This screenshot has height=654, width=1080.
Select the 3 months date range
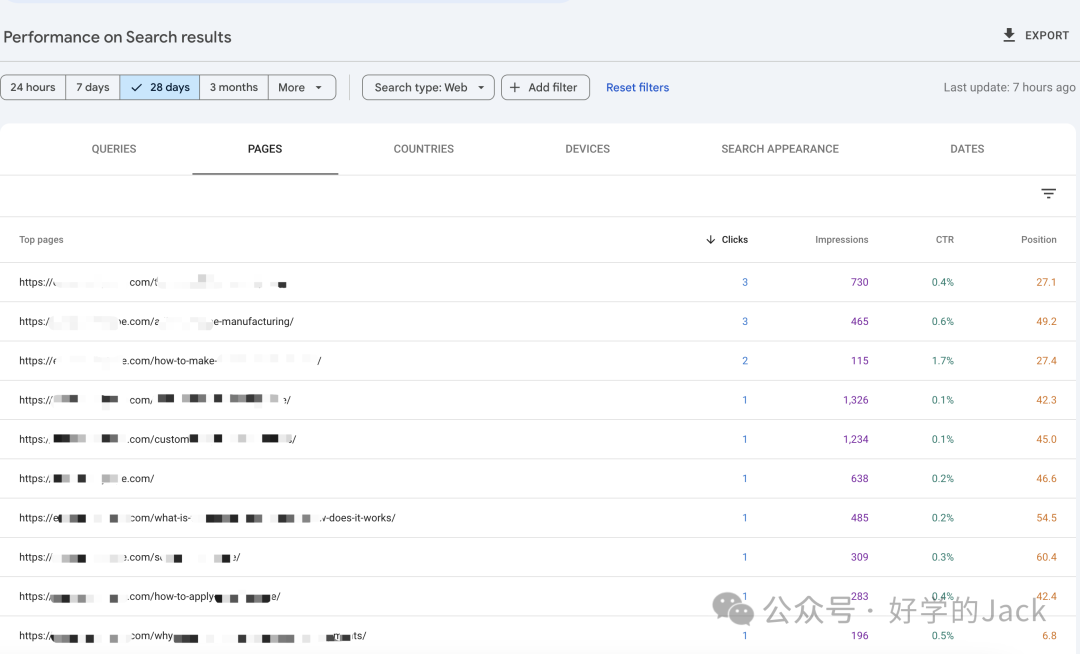click(x=234, y=88)
